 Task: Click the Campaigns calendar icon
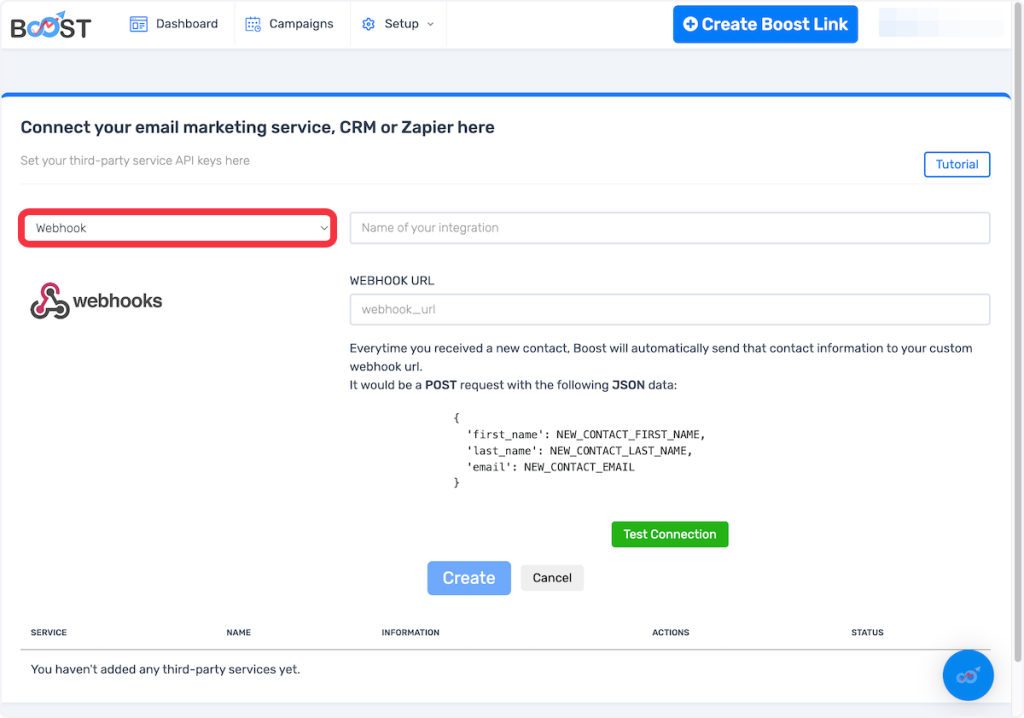coord(253,24)
